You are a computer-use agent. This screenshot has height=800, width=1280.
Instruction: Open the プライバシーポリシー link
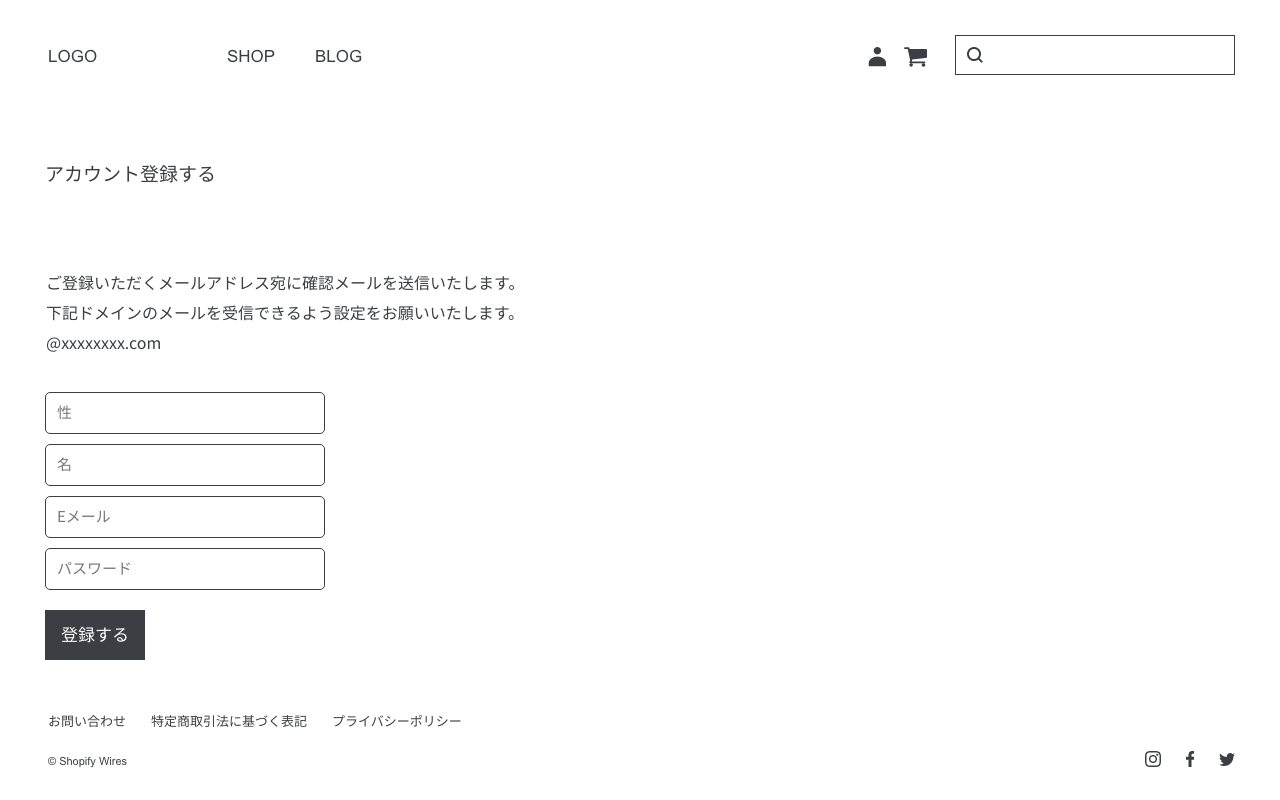[397, 721]
